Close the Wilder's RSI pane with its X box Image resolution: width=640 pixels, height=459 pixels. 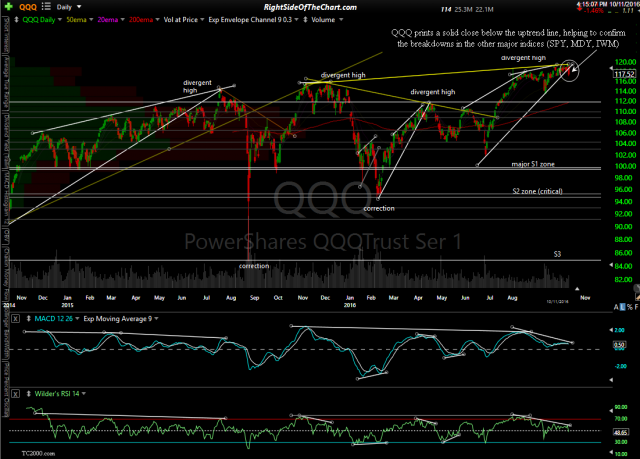click(x=15, y=394)
